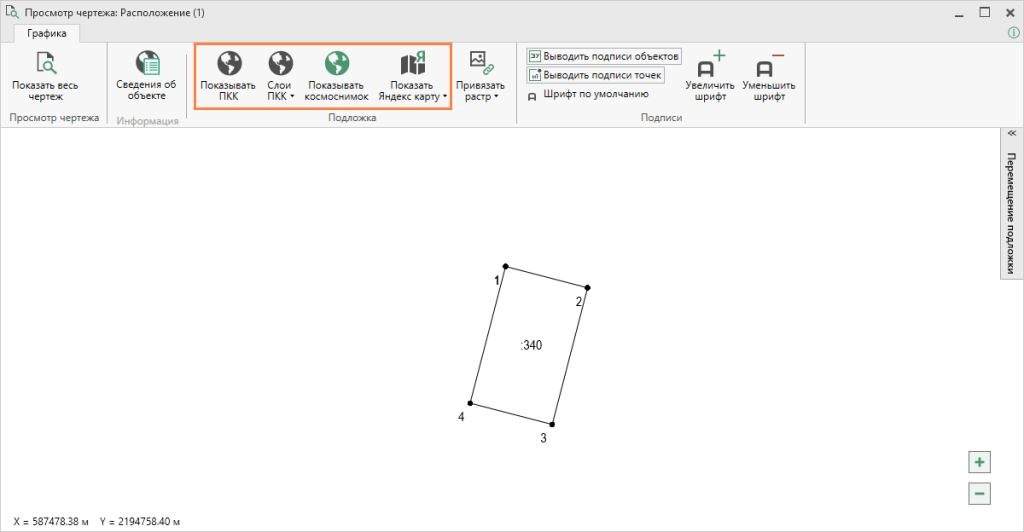Click vertex point 1 of the parcel

click(x=506, y=266)
